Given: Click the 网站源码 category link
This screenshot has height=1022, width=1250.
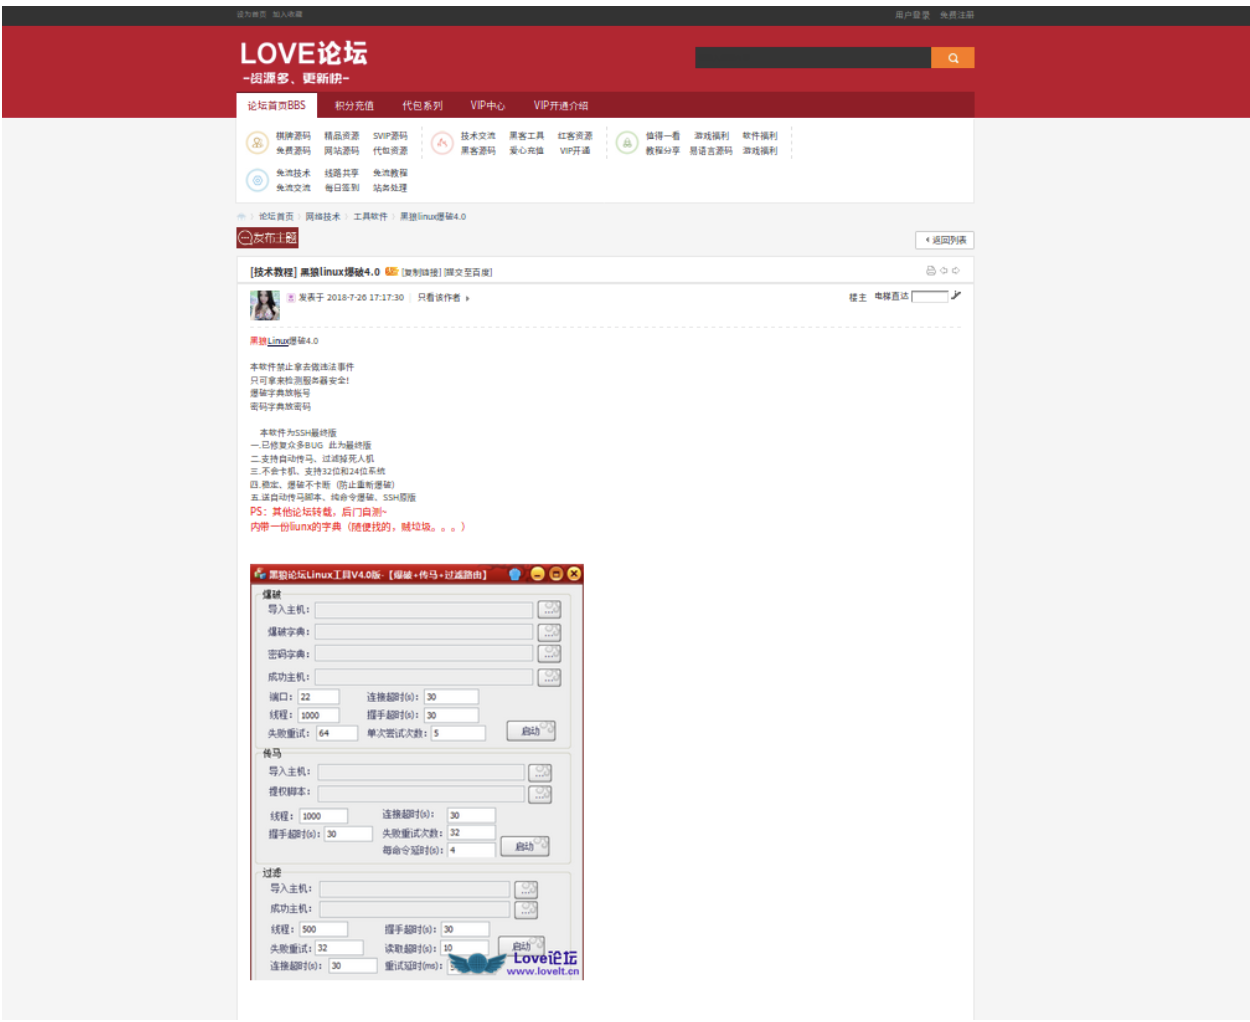Looking at the screenshot, I should [x=341, y=151].
